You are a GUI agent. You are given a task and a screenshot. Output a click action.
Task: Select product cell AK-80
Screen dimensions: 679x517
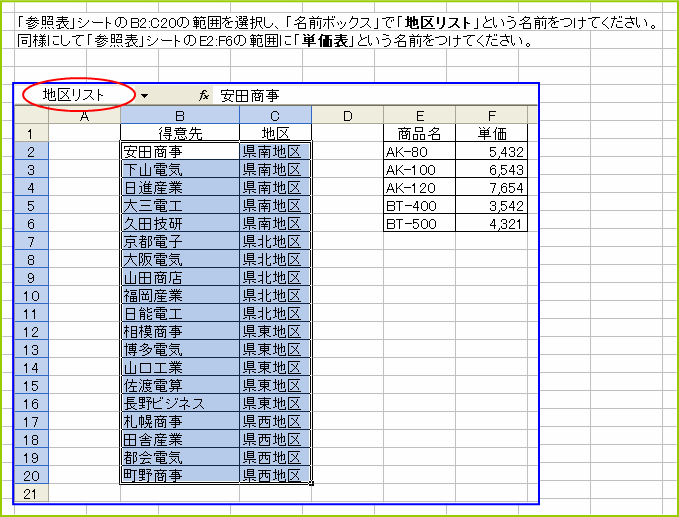click(419, 151)
